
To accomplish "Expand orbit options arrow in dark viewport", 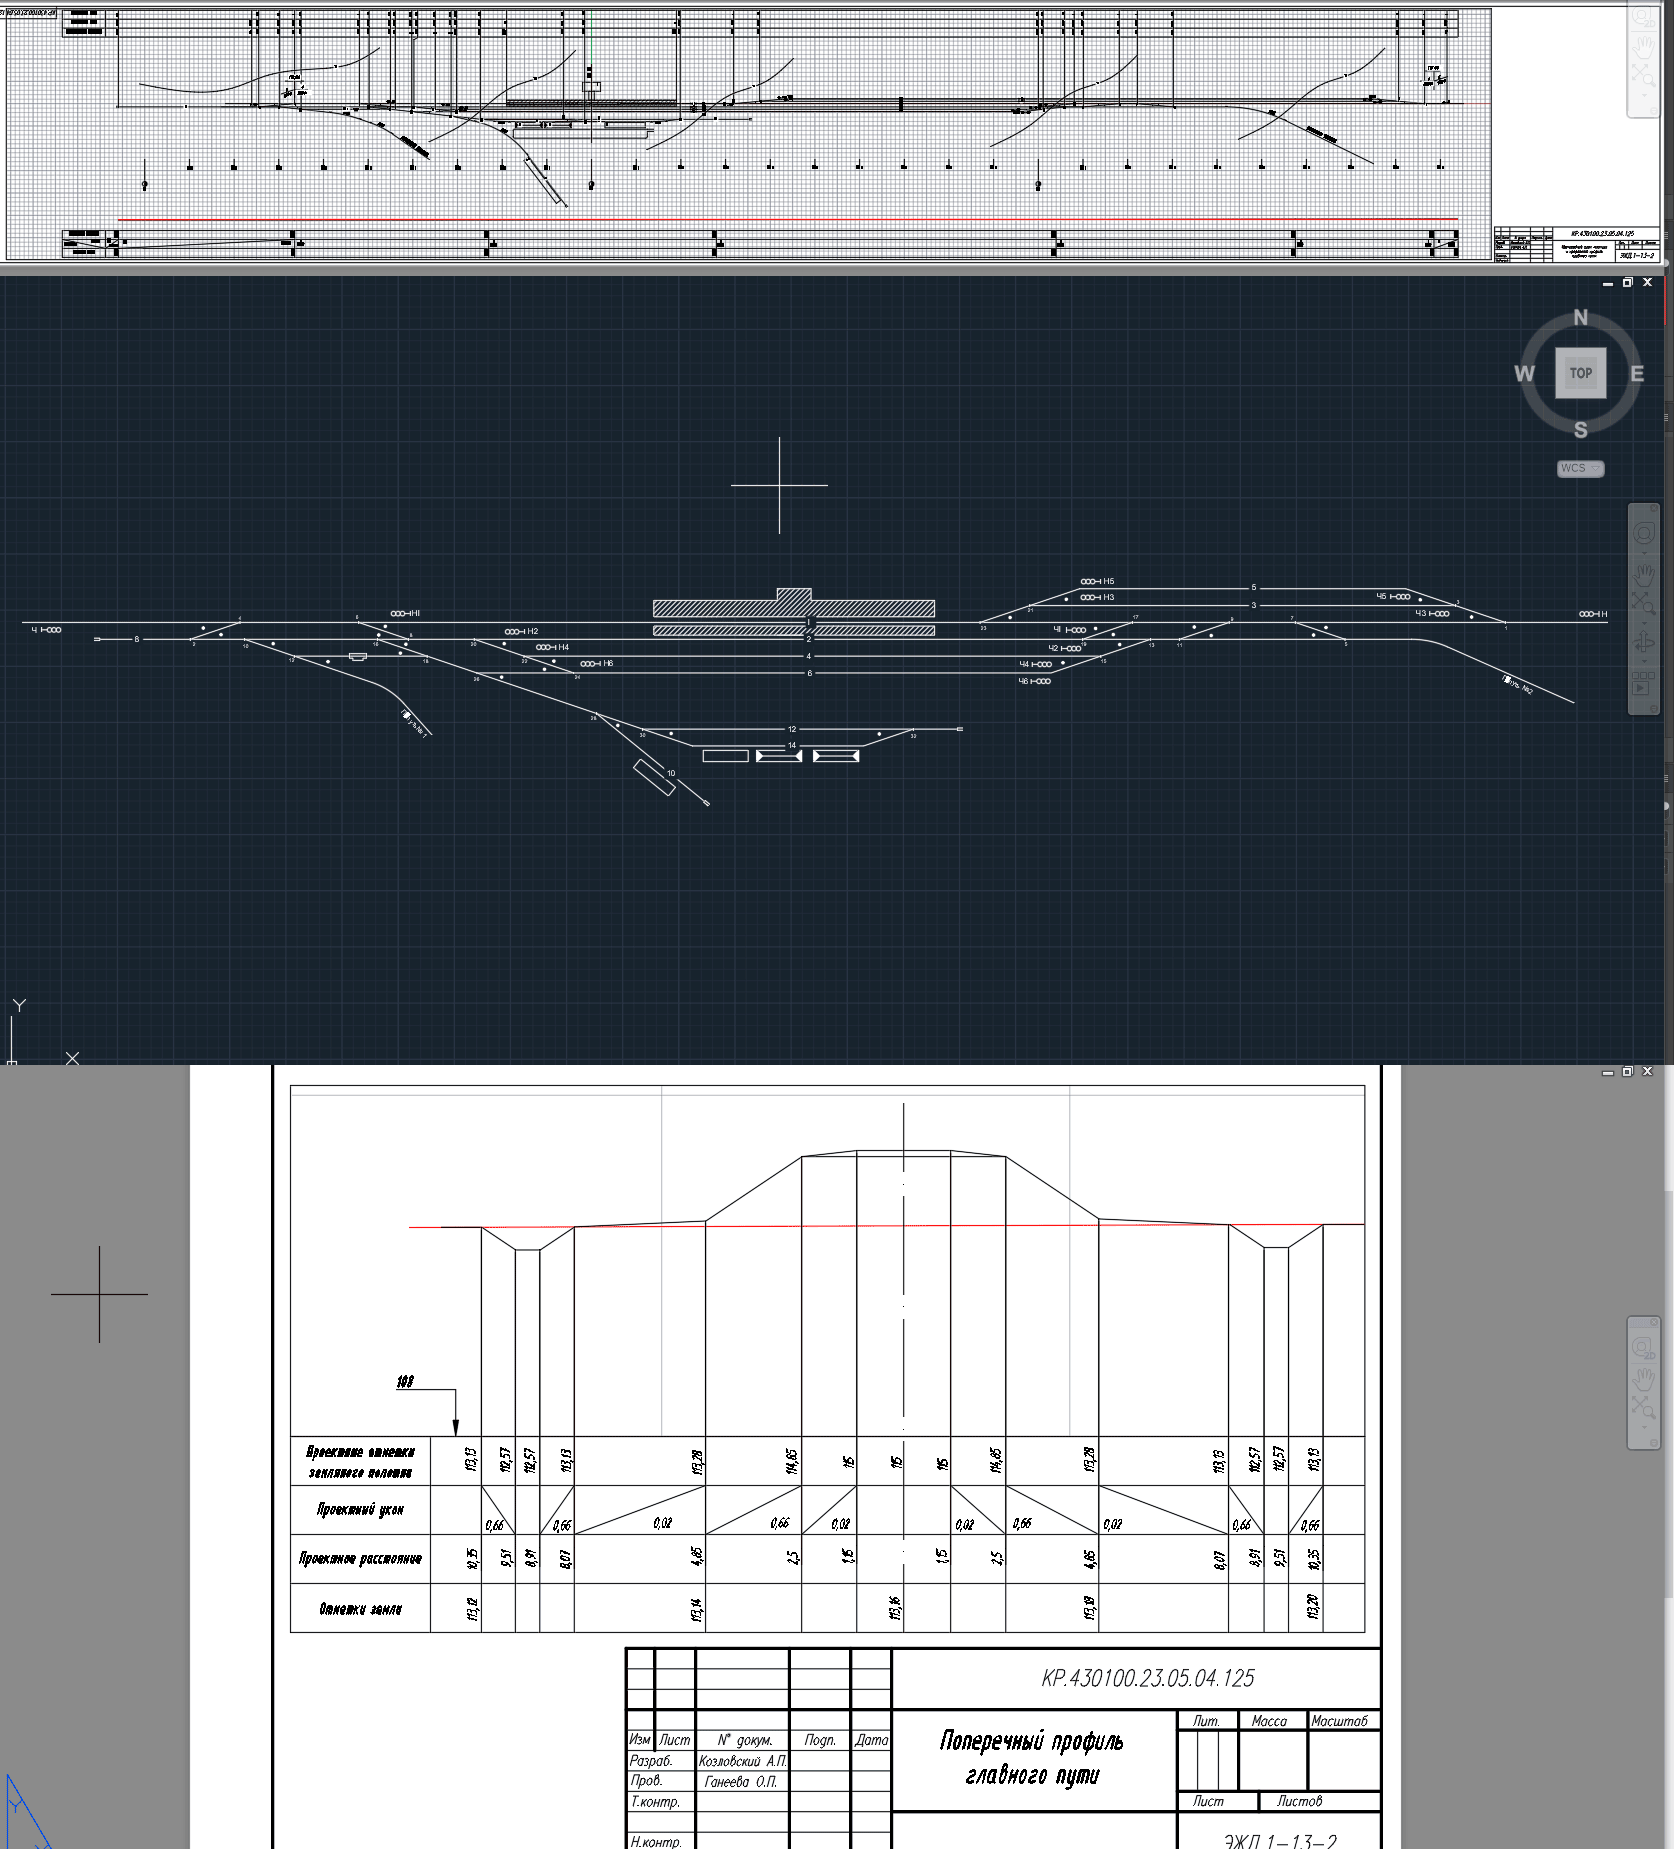I will click(1644, 661).
